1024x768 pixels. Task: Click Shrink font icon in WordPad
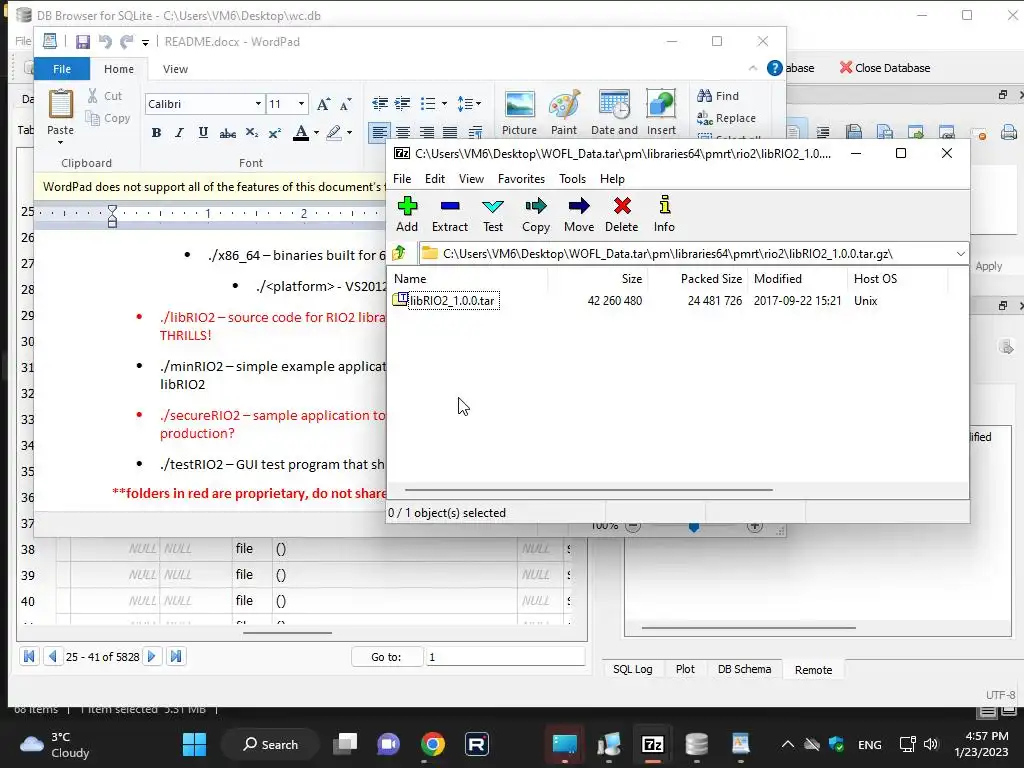point(345,104)
